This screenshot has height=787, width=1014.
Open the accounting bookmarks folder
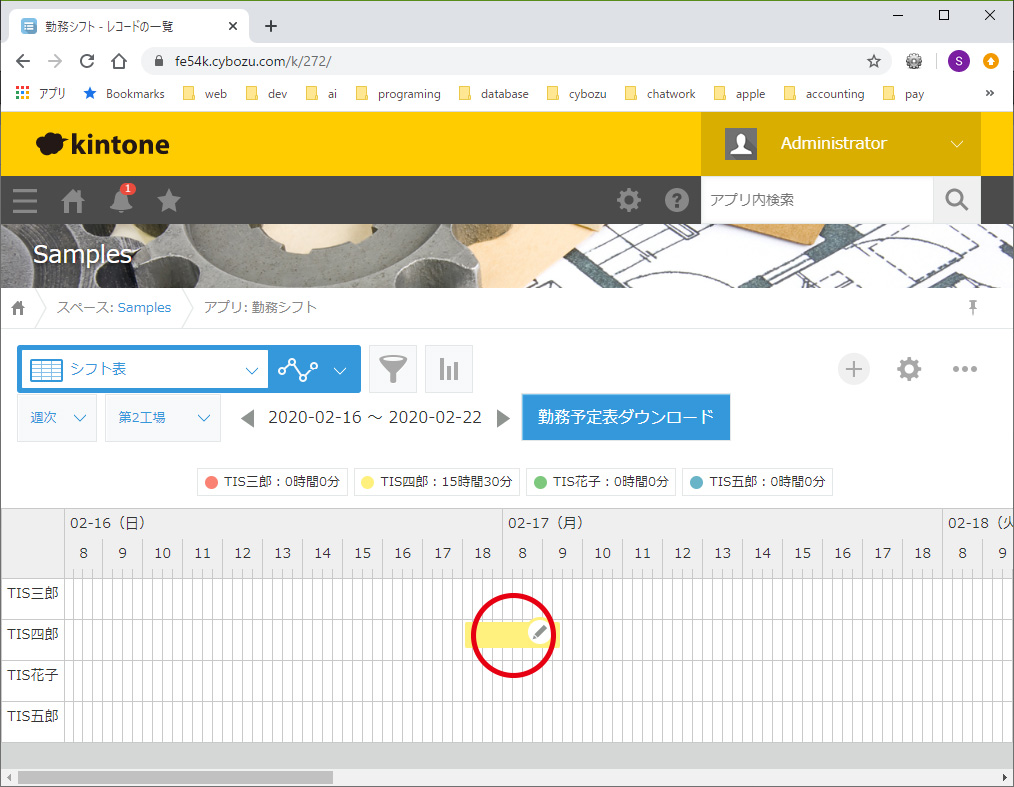pyautogui.click(x=824, y=94)
